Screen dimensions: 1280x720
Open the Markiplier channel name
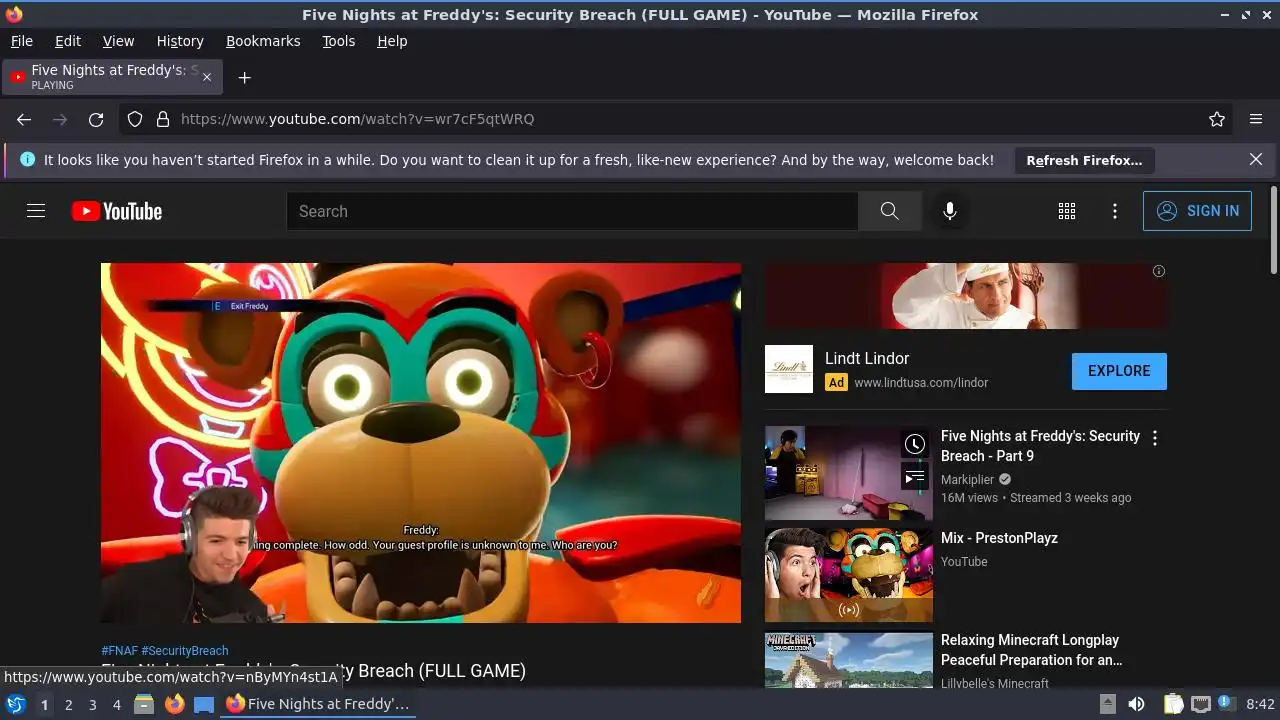pos(968,479)
